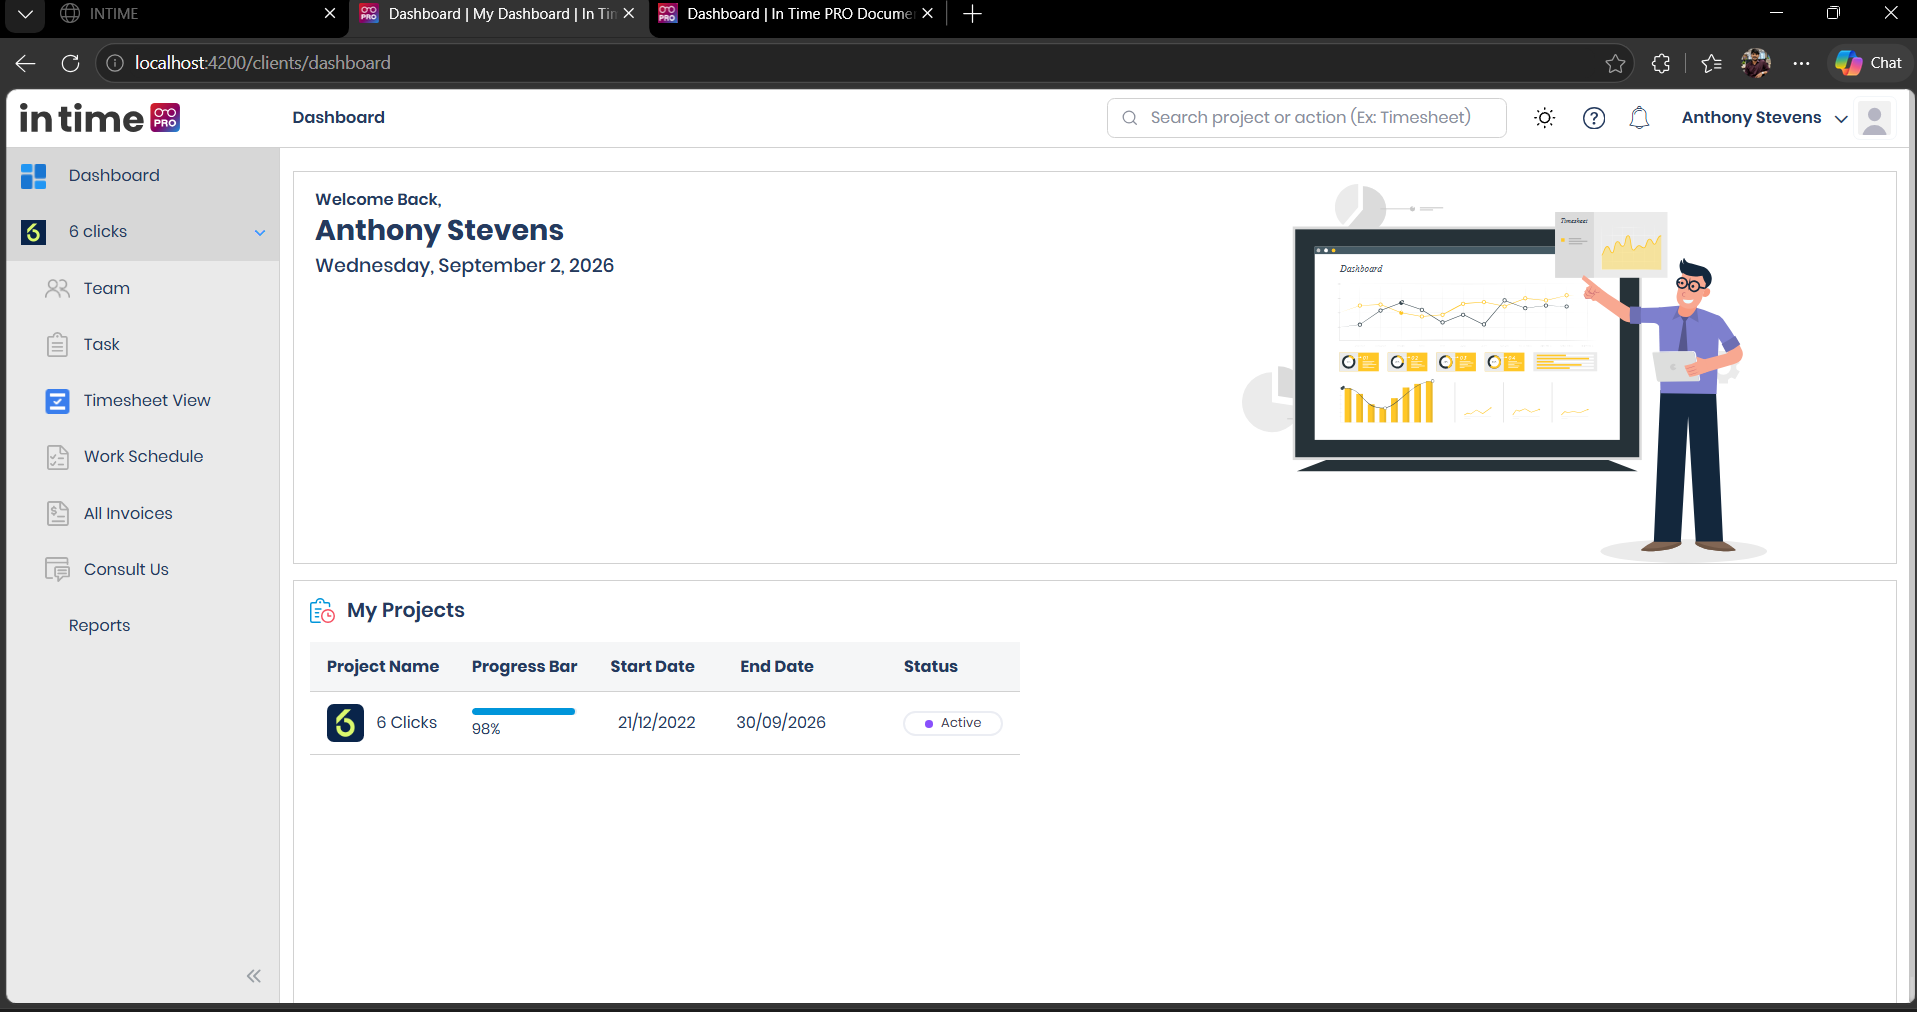Click the Consult Us chat icon
The width and height of the screenshot is (1917, 1012).
58,569
